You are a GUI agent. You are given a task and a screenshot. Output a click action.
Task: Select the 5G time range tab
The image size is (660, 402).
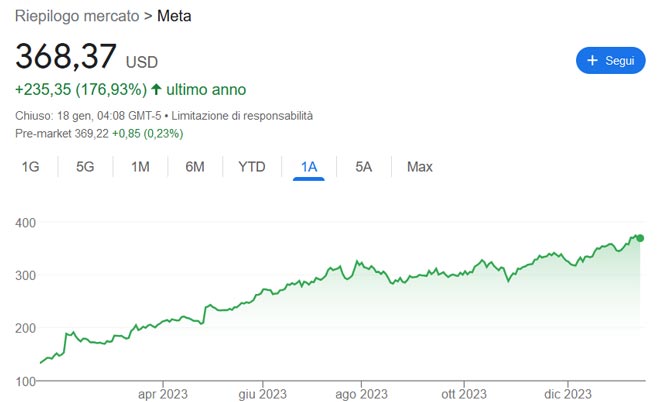(85, 167)
